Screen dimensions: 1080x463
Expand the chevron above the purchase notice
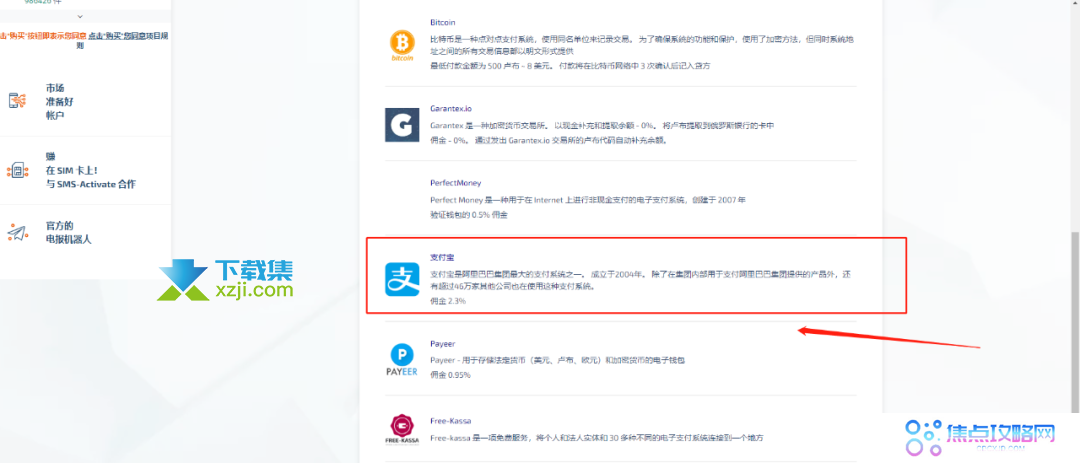80,16
